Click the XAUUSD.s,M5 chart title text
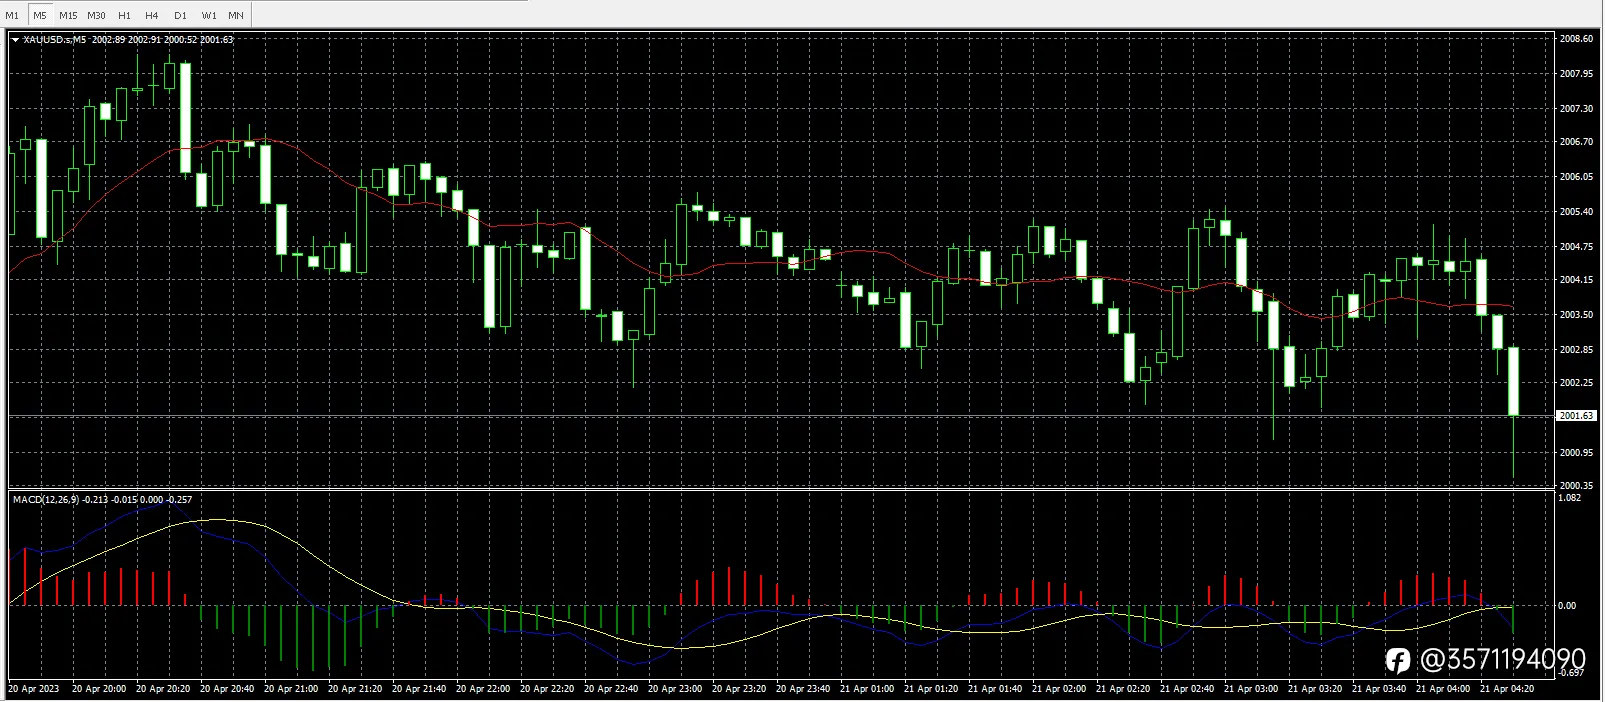This screenshot has width=1605, height=702. pos(54,39)
